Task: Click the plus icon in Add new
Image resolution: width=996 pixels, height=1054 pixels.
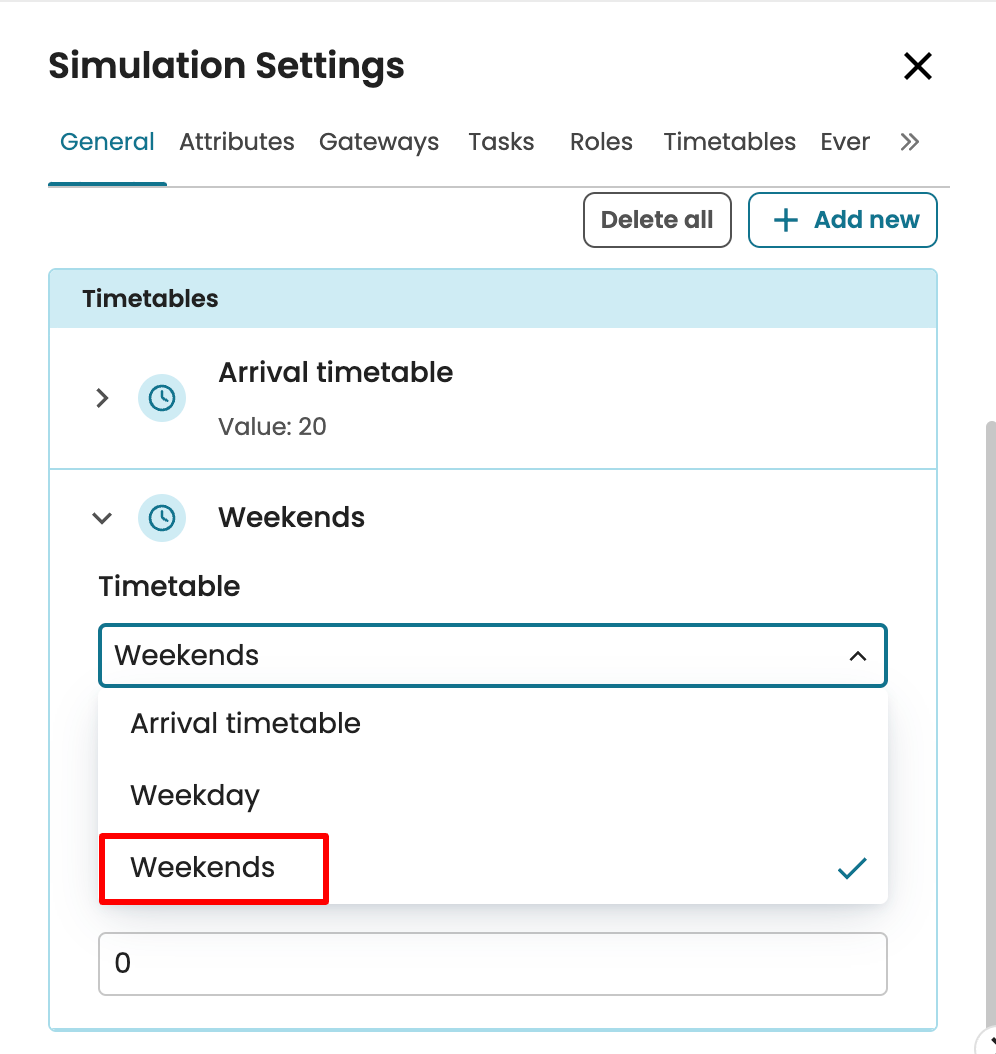Action: (x=786, y=220)
